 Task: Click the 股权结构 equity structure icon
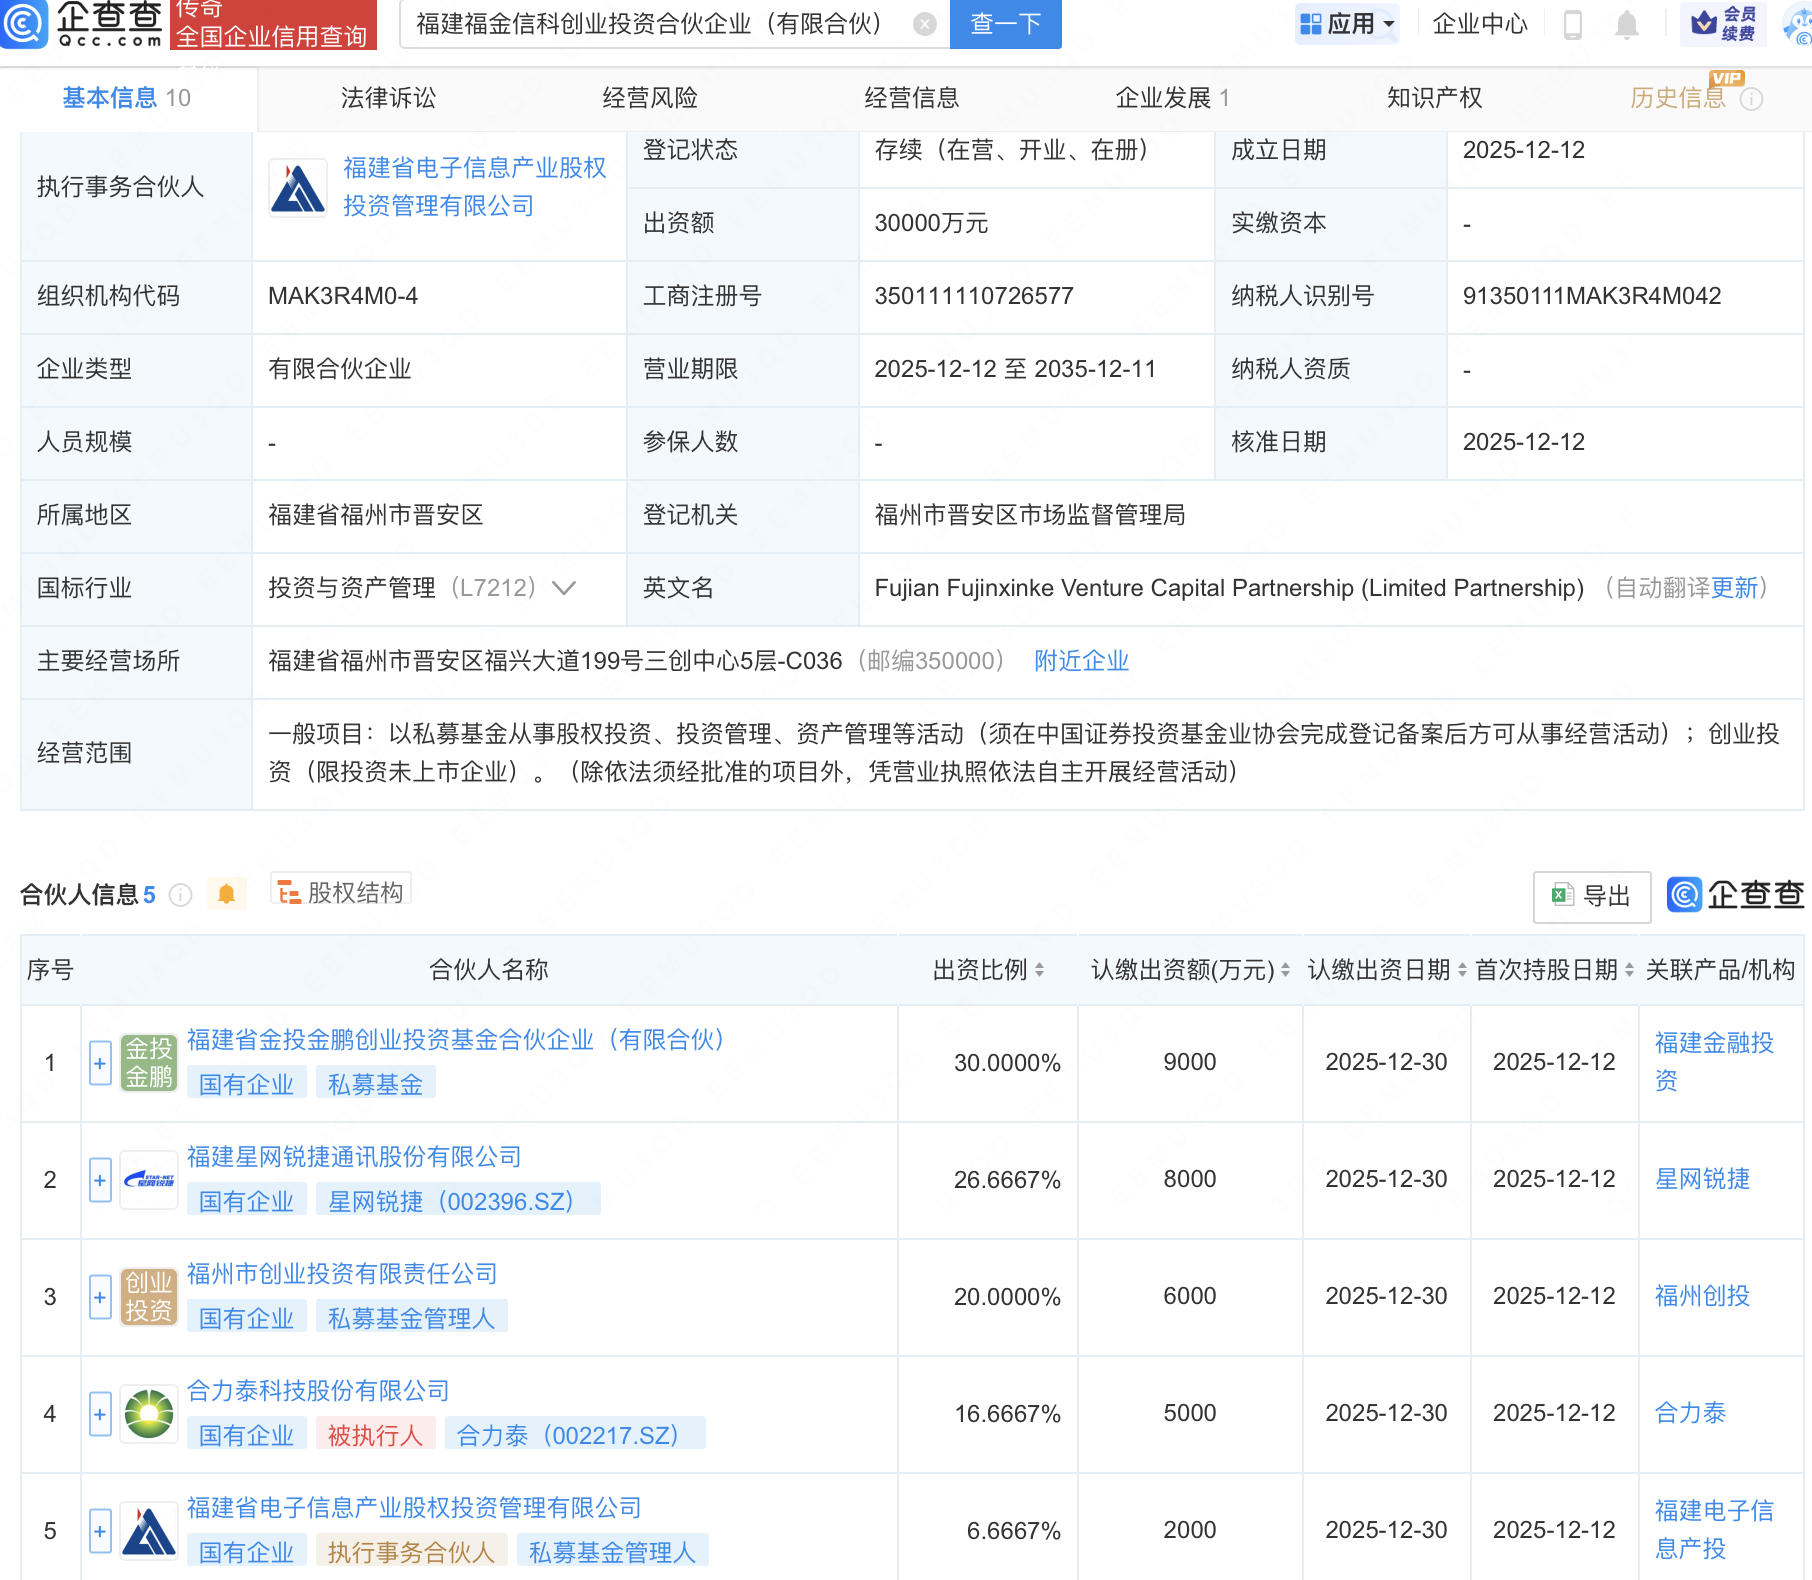(x=290, y=891)
